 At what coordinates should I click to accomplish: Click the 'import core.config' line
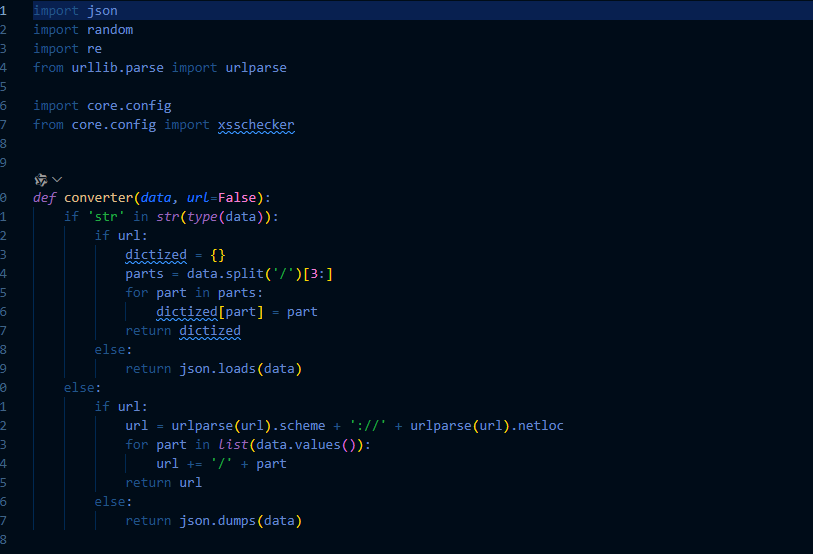pyautogui.click(x=102, y=105)
